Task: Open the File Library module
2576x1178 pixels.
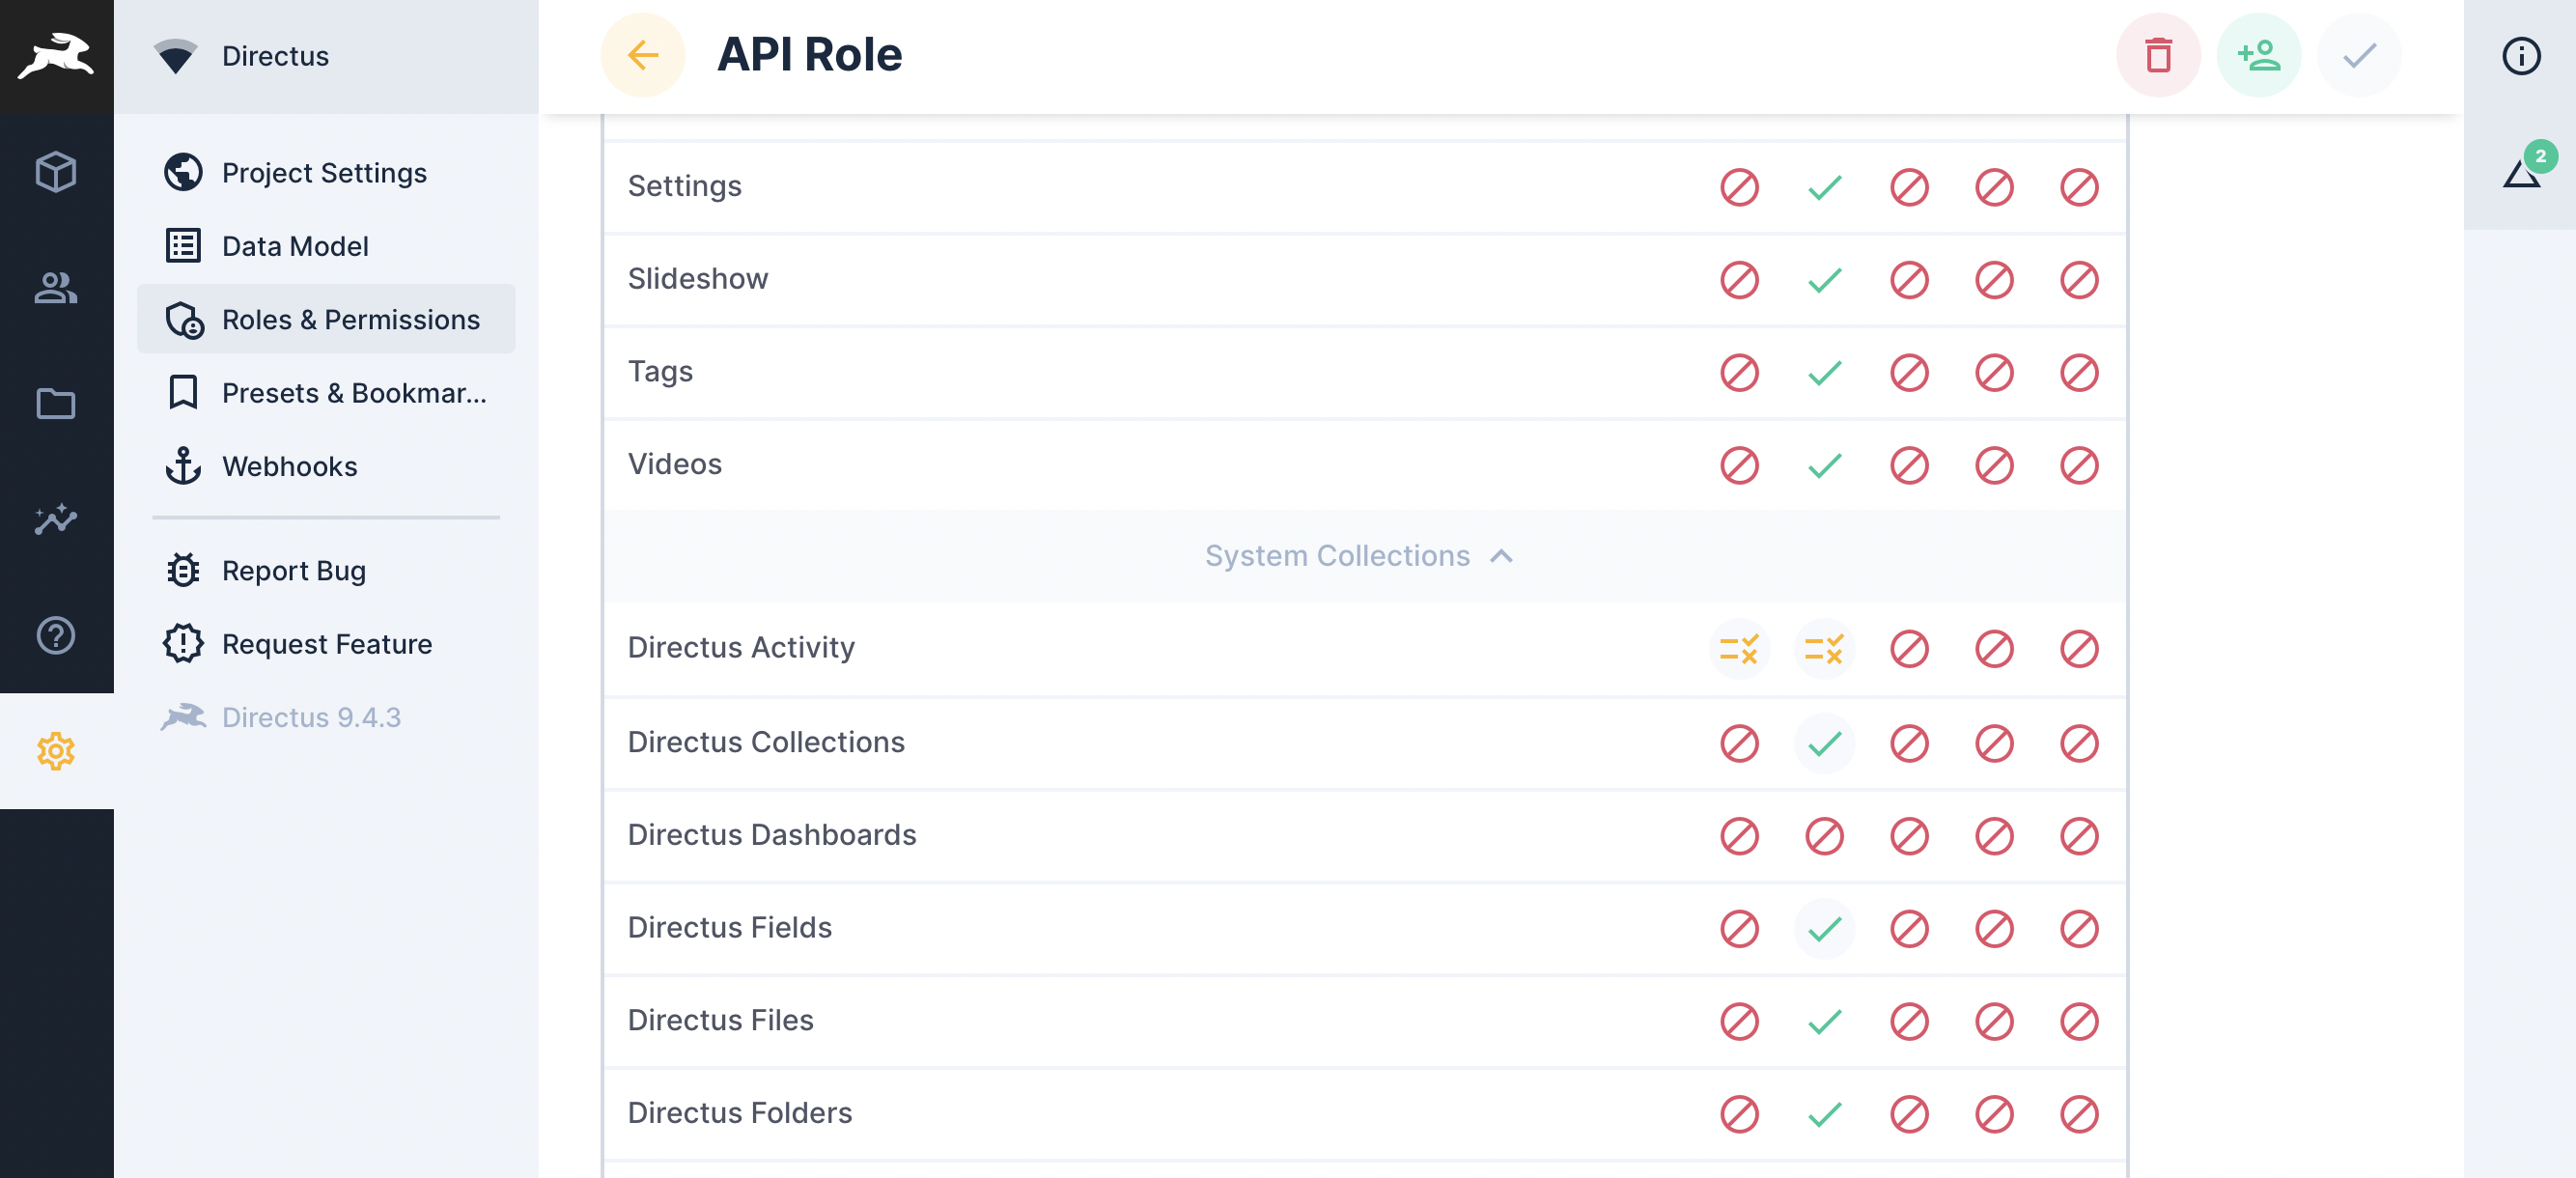Action: tap(56, 404)
